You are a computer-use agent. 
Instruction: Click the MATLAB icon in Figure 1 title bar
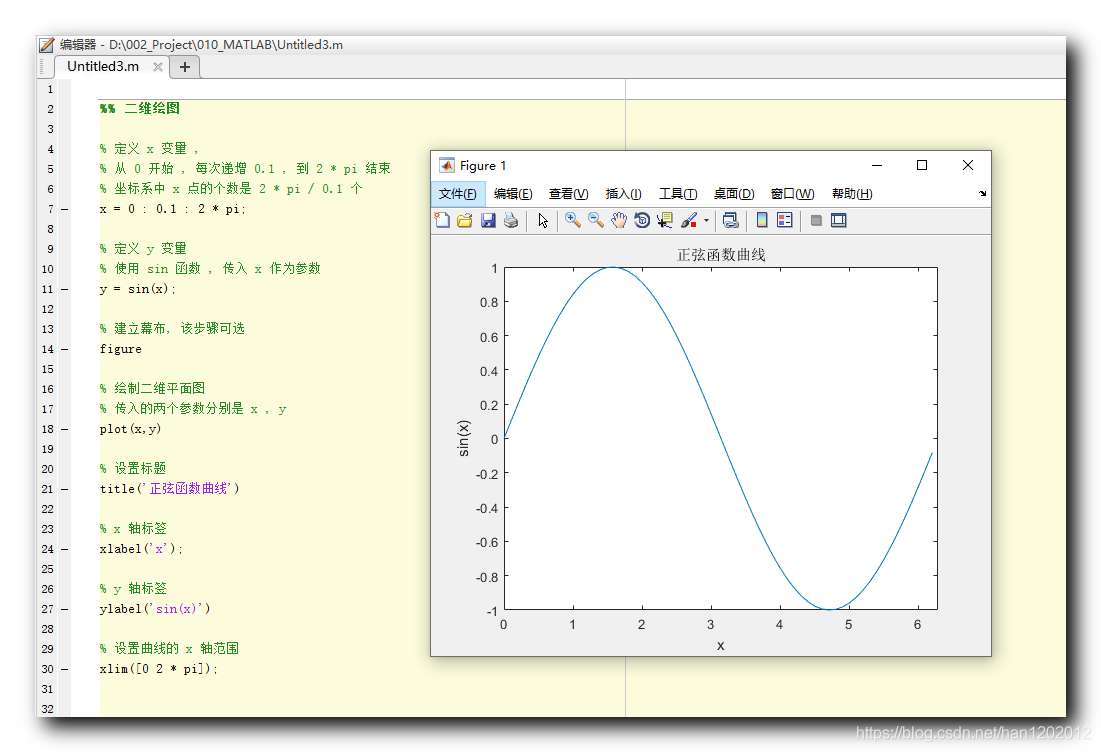447,166
